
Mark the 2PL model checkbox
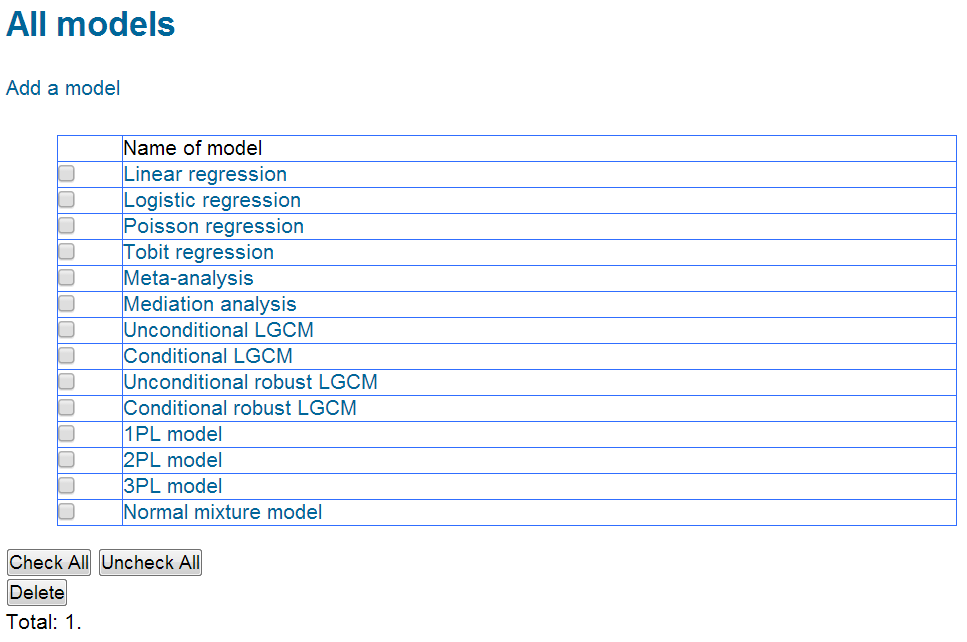click(66, 460)
